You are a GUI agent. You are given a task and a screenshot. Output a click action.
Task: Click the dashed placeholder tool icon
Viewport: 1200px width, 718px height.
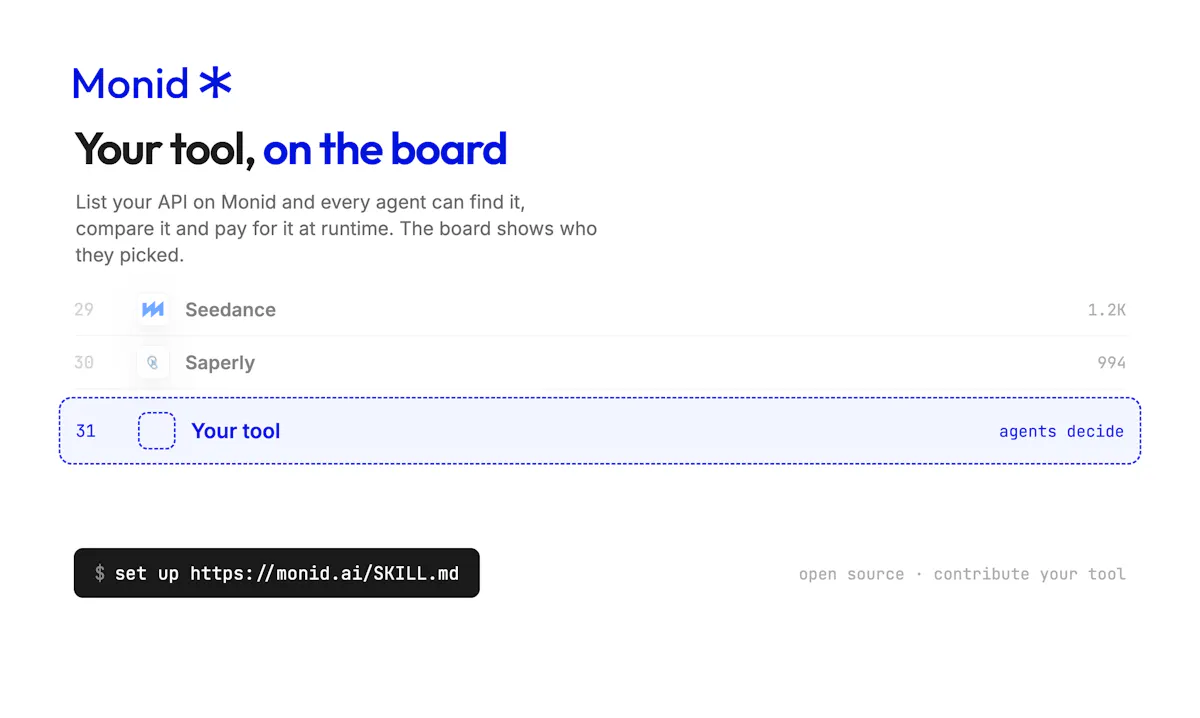[157, 431]
